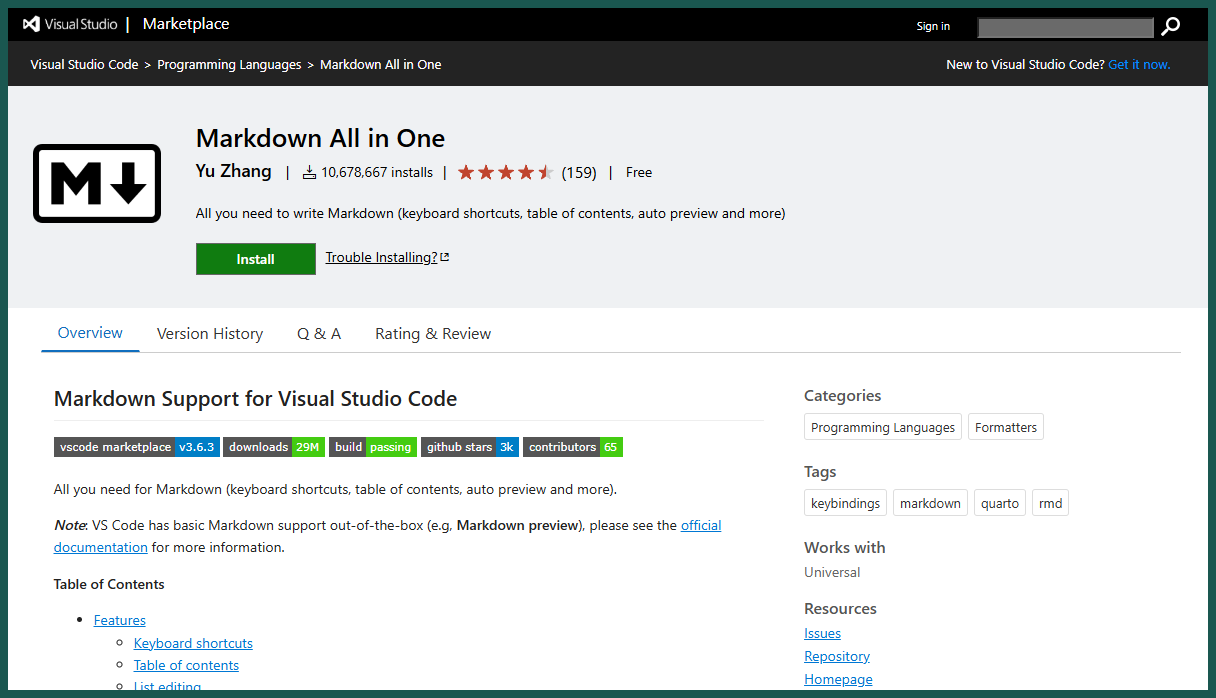The image size is (1216, 698).
Task: Click the Get it now link
Action: (1139, 64)
